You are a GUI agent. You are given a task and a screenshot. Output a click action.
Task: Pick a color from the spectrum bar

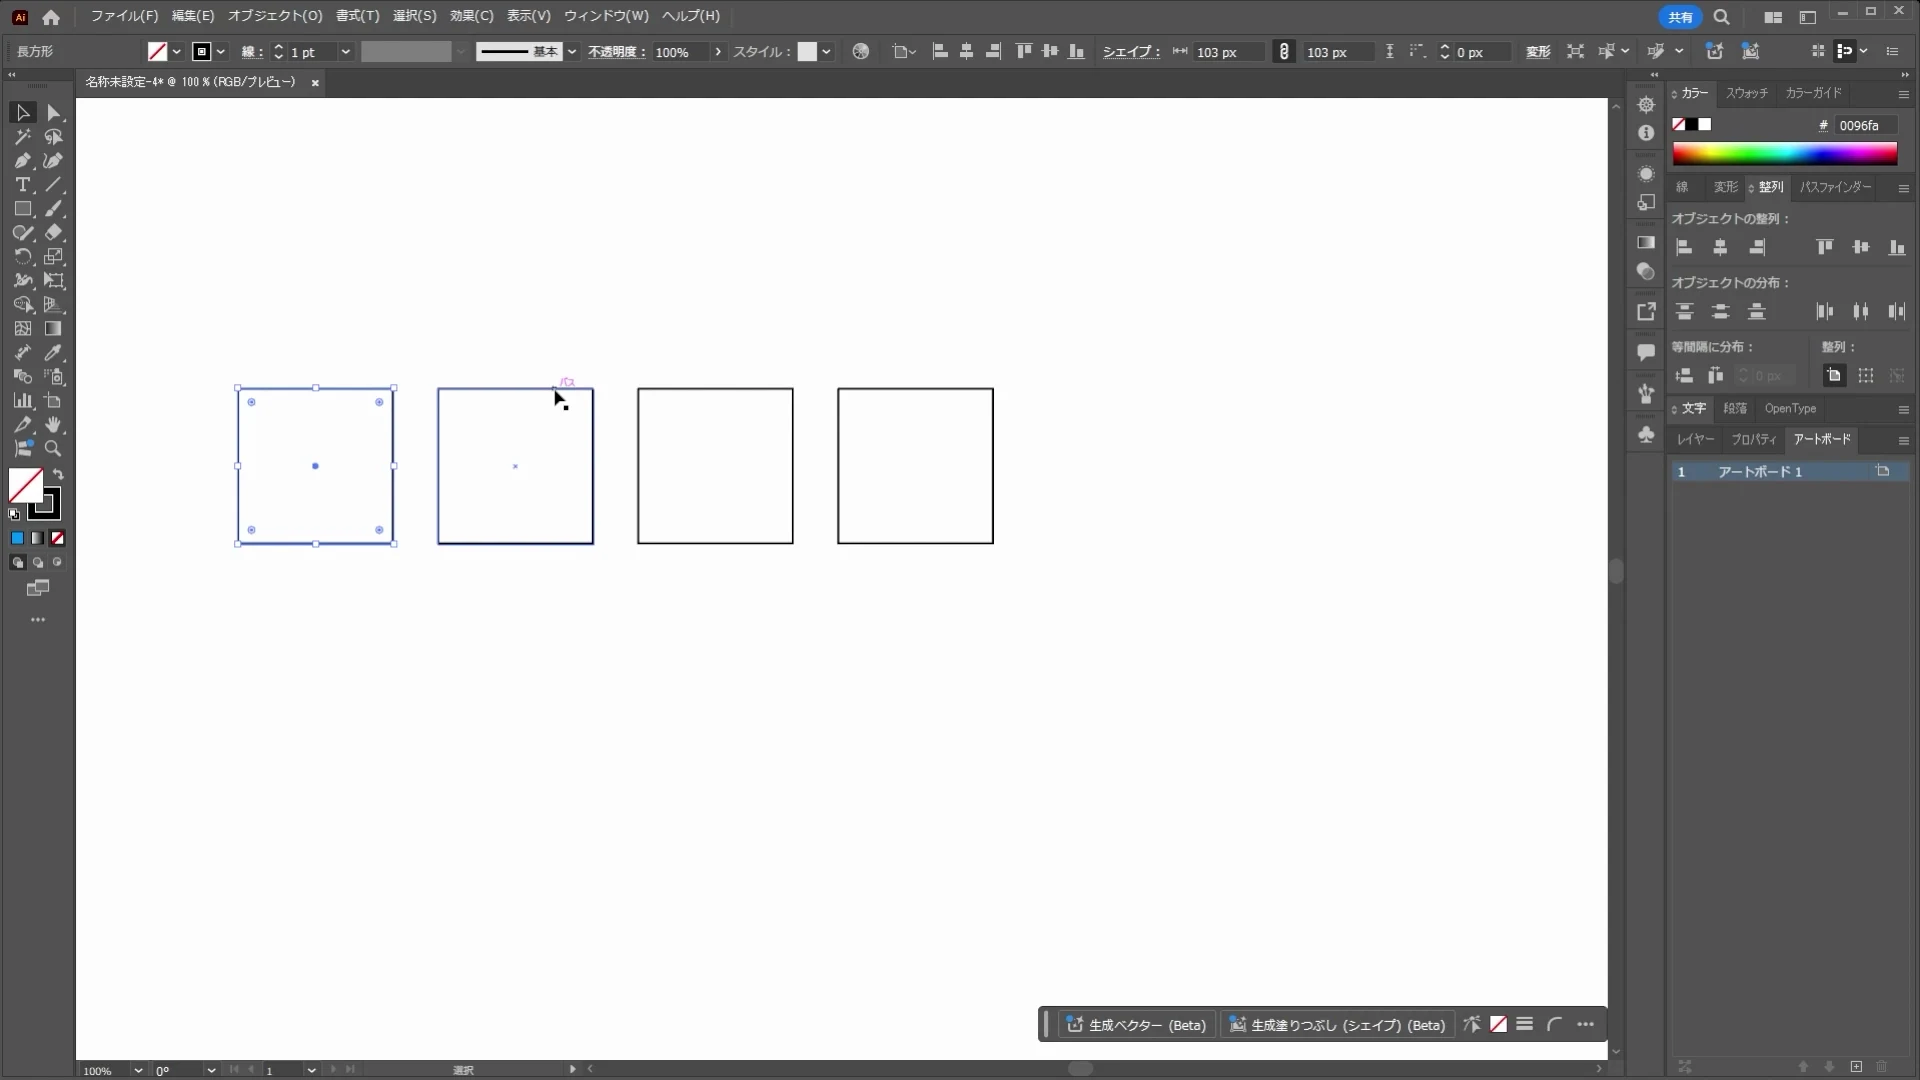pyautogui.click(x=1785, y=154)
